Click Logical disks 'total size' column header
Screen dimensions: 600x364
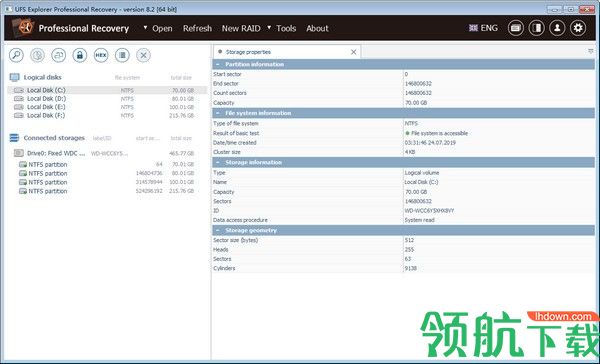pos(181,78)
